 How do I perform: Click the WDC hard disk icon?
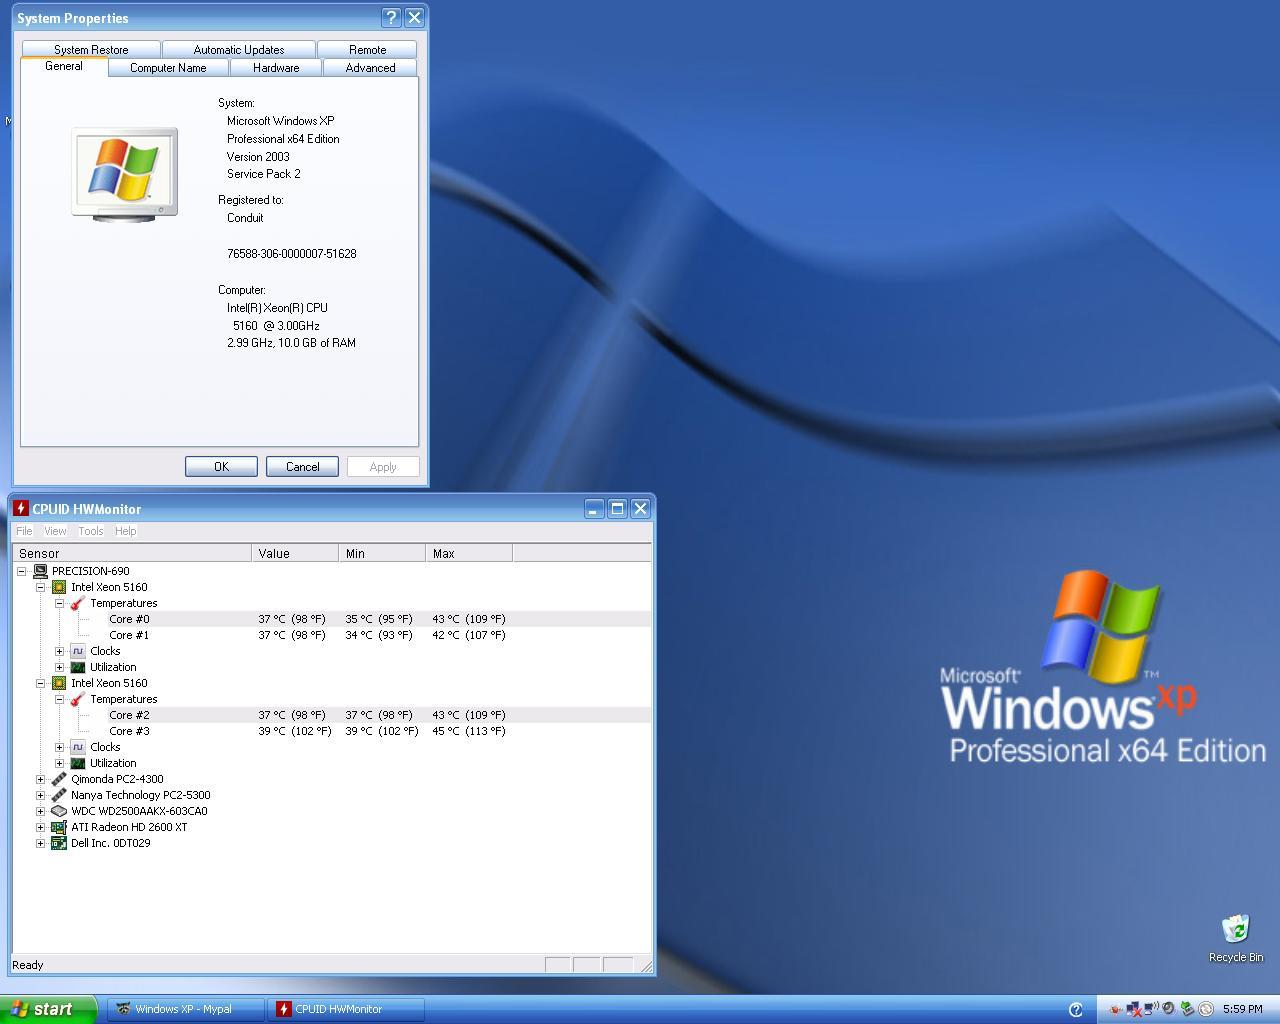point(59,811)
